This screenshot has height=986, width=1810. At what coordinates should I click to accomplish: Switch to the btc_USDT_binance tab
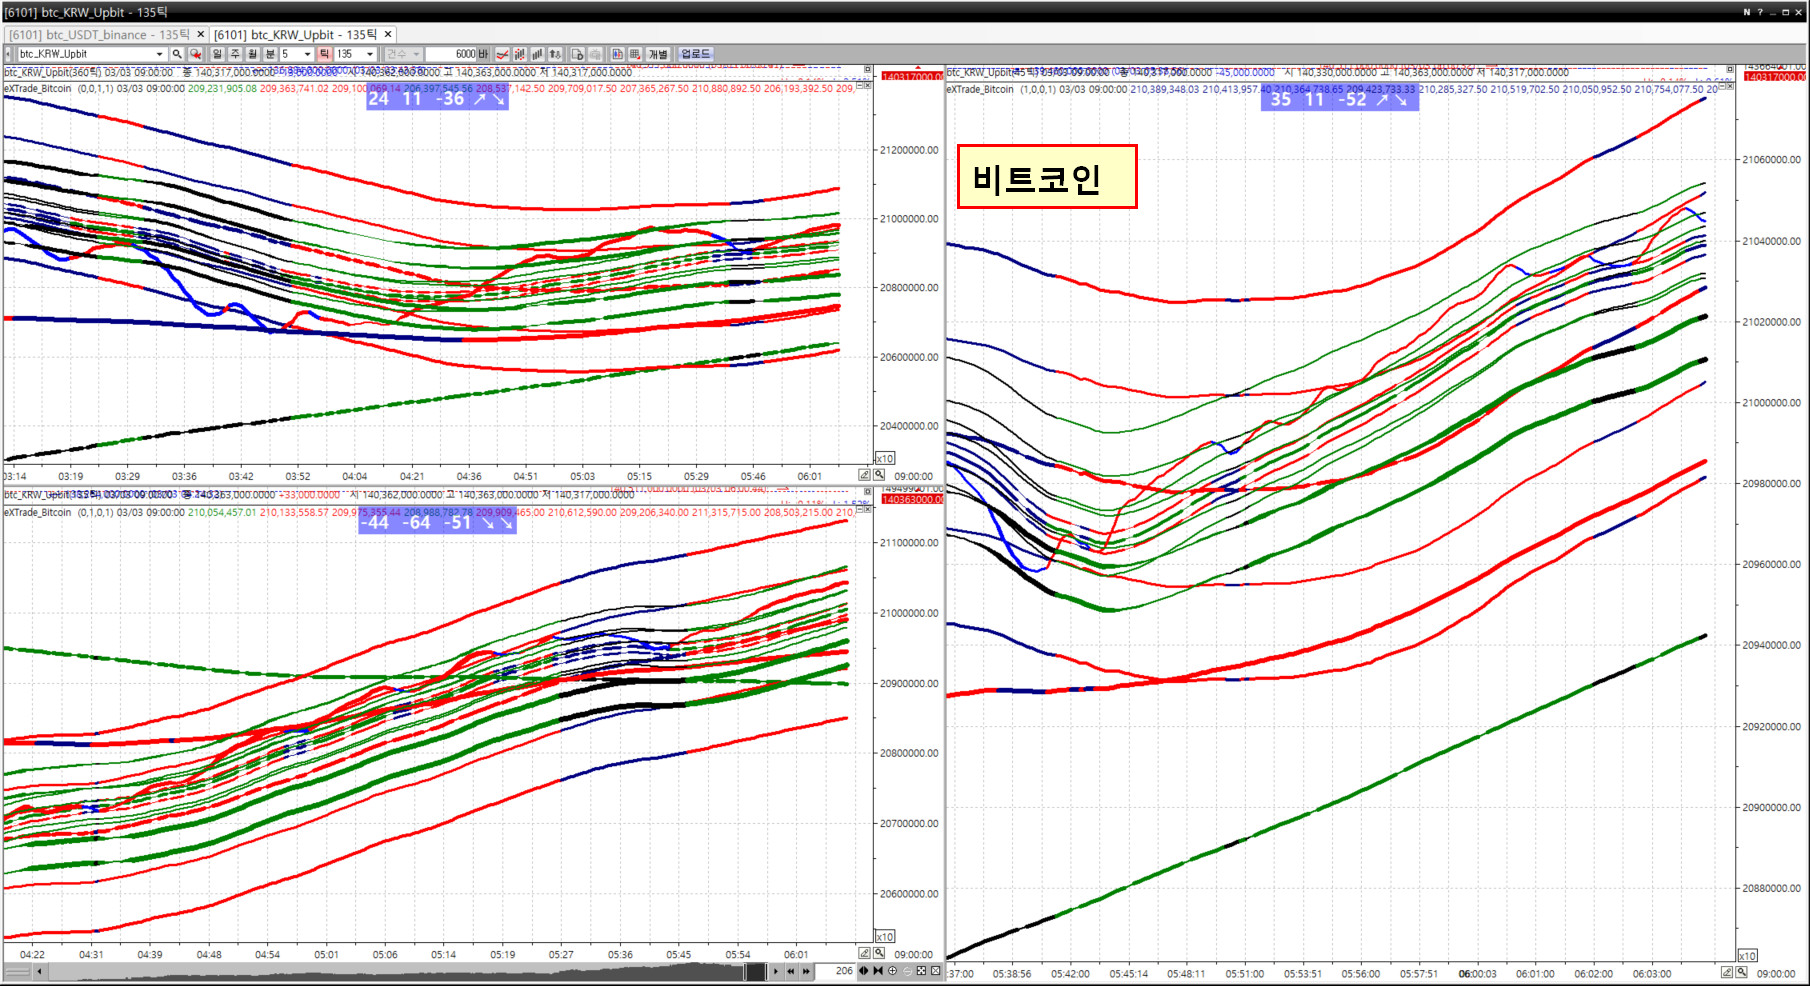(98, 34)
